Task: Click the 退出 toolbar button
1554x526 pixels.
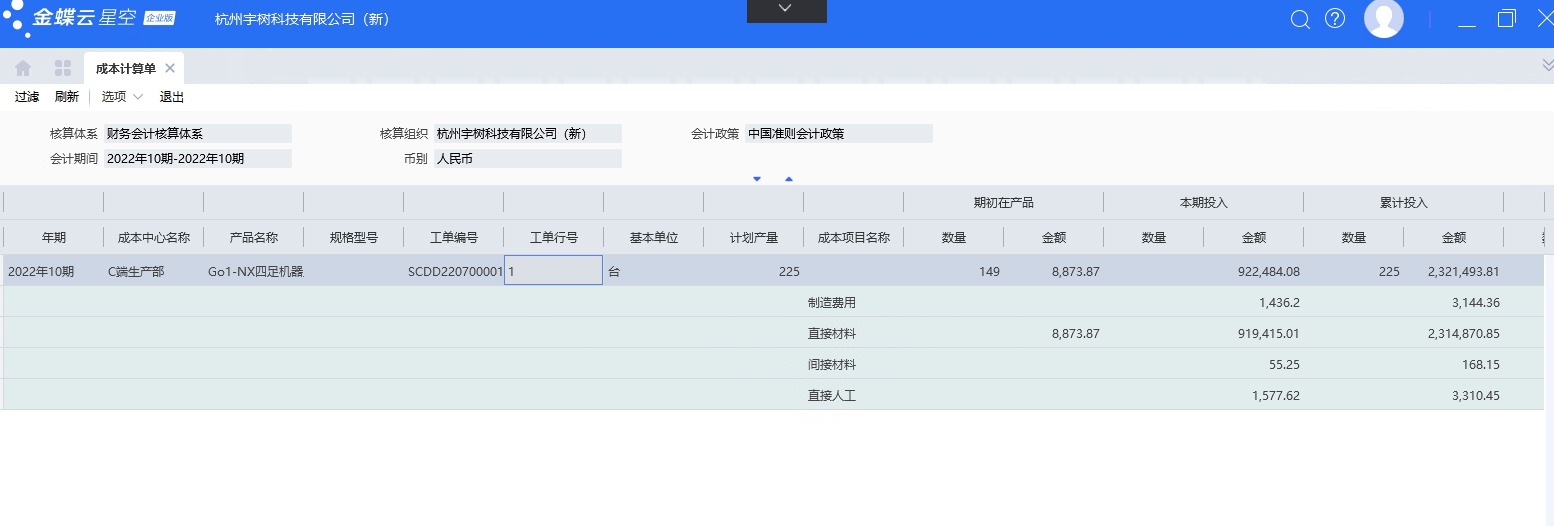Action: pyautogui.click(x=172, y=97)
